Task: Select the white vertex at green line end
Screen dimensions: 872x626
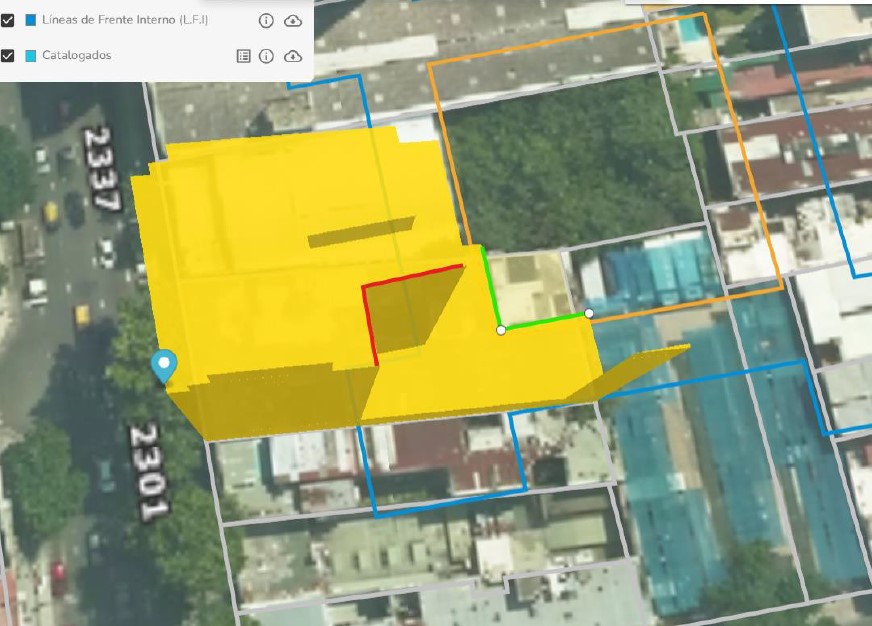Action: click(x=589, y=314)
